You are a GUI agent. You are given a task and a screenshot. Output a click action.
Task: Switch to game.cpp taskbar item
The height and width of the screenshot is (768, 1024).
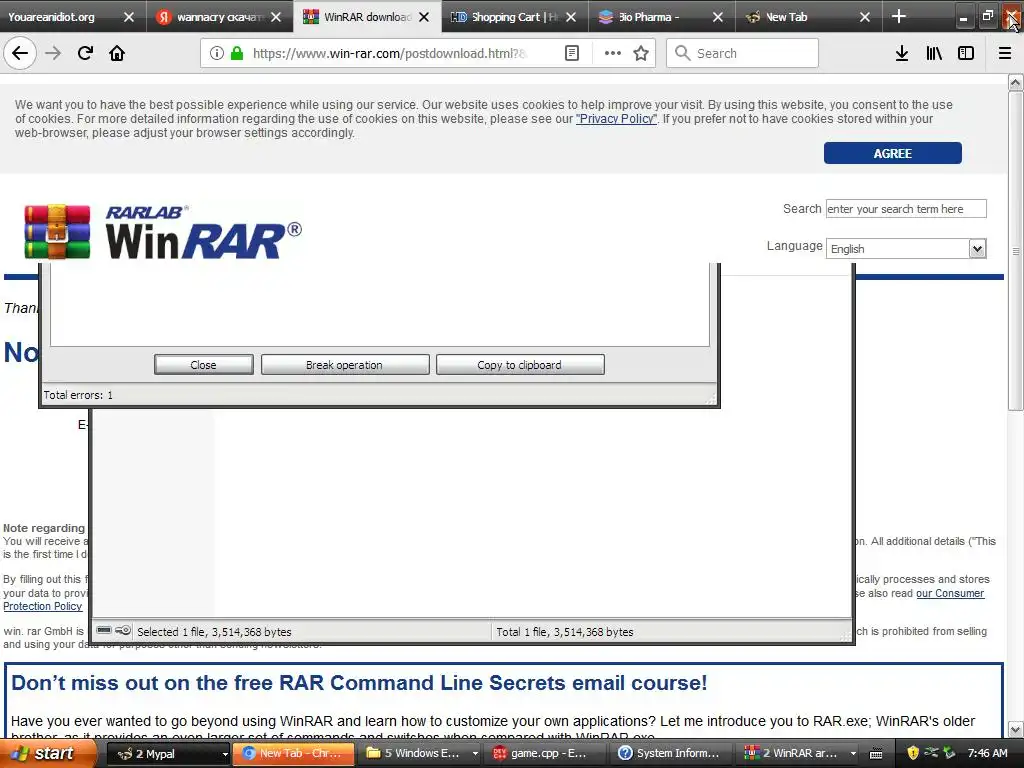(x=547, y=754)
